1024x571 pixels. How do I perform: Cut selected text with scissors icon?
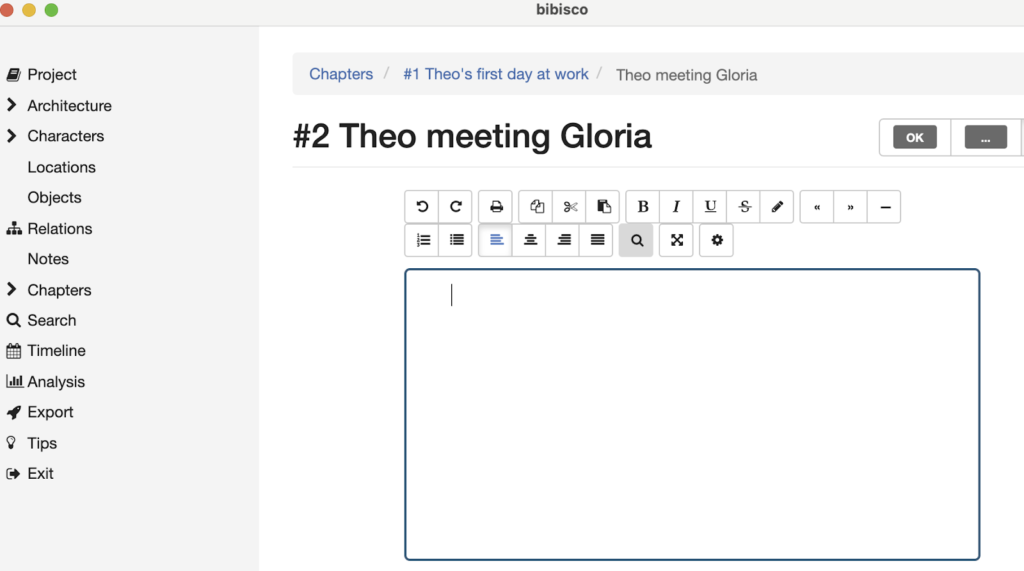(570, 207)
